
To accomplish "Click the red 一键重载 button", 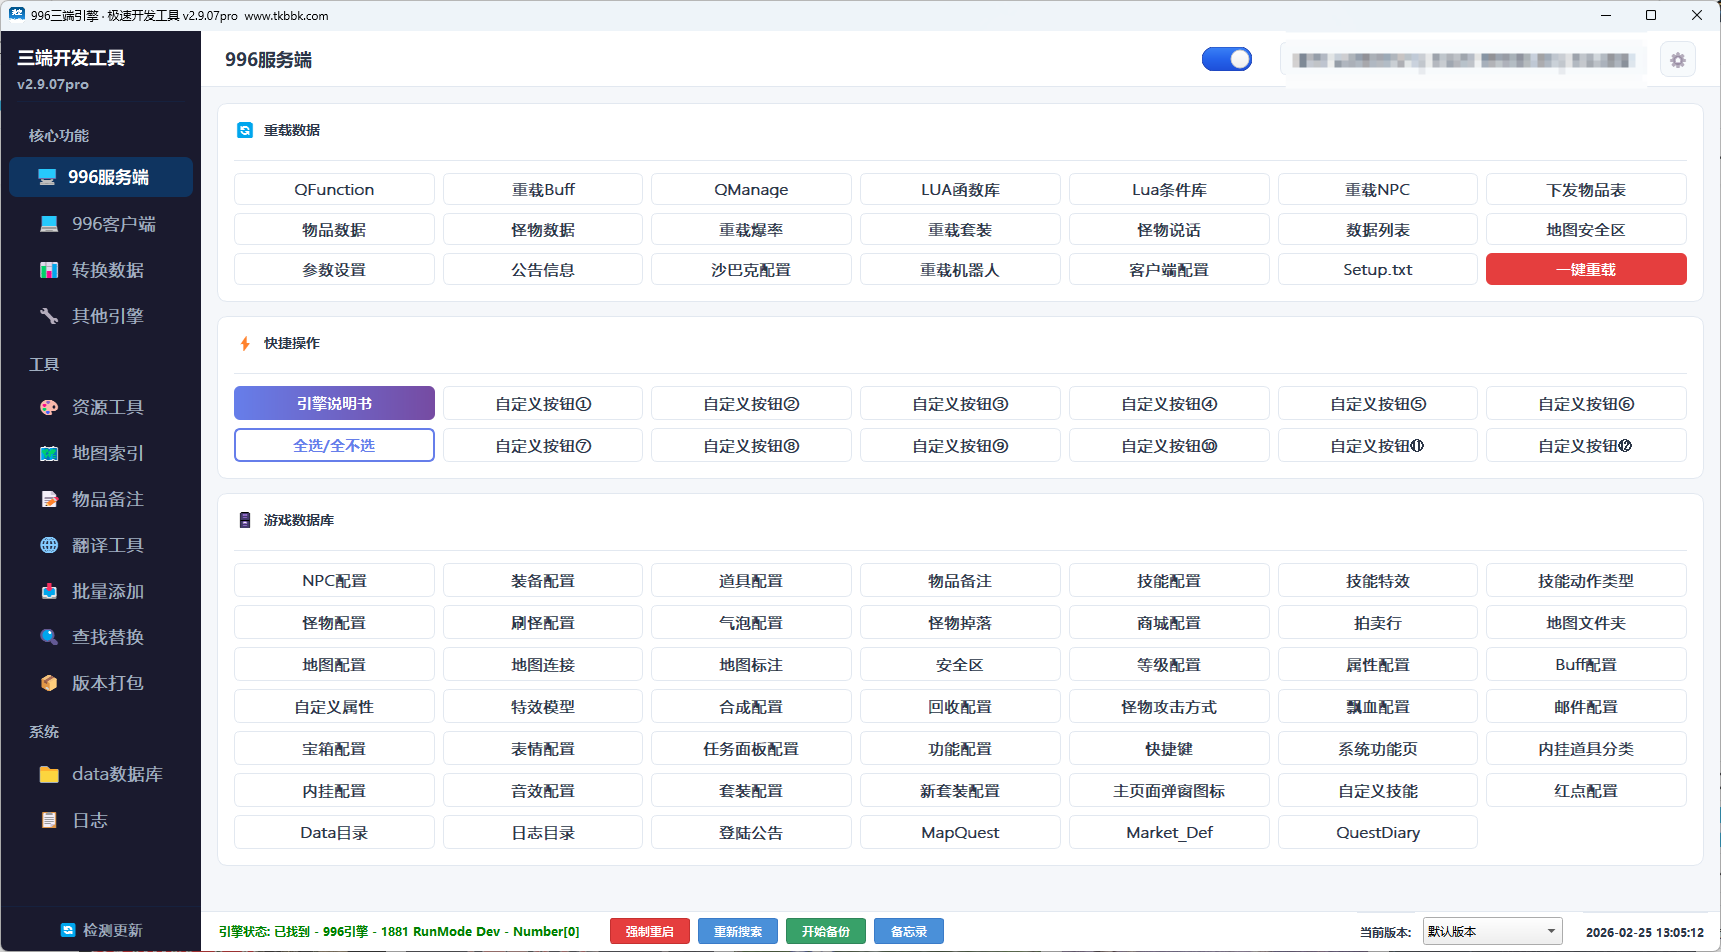I will point(1586,269).
